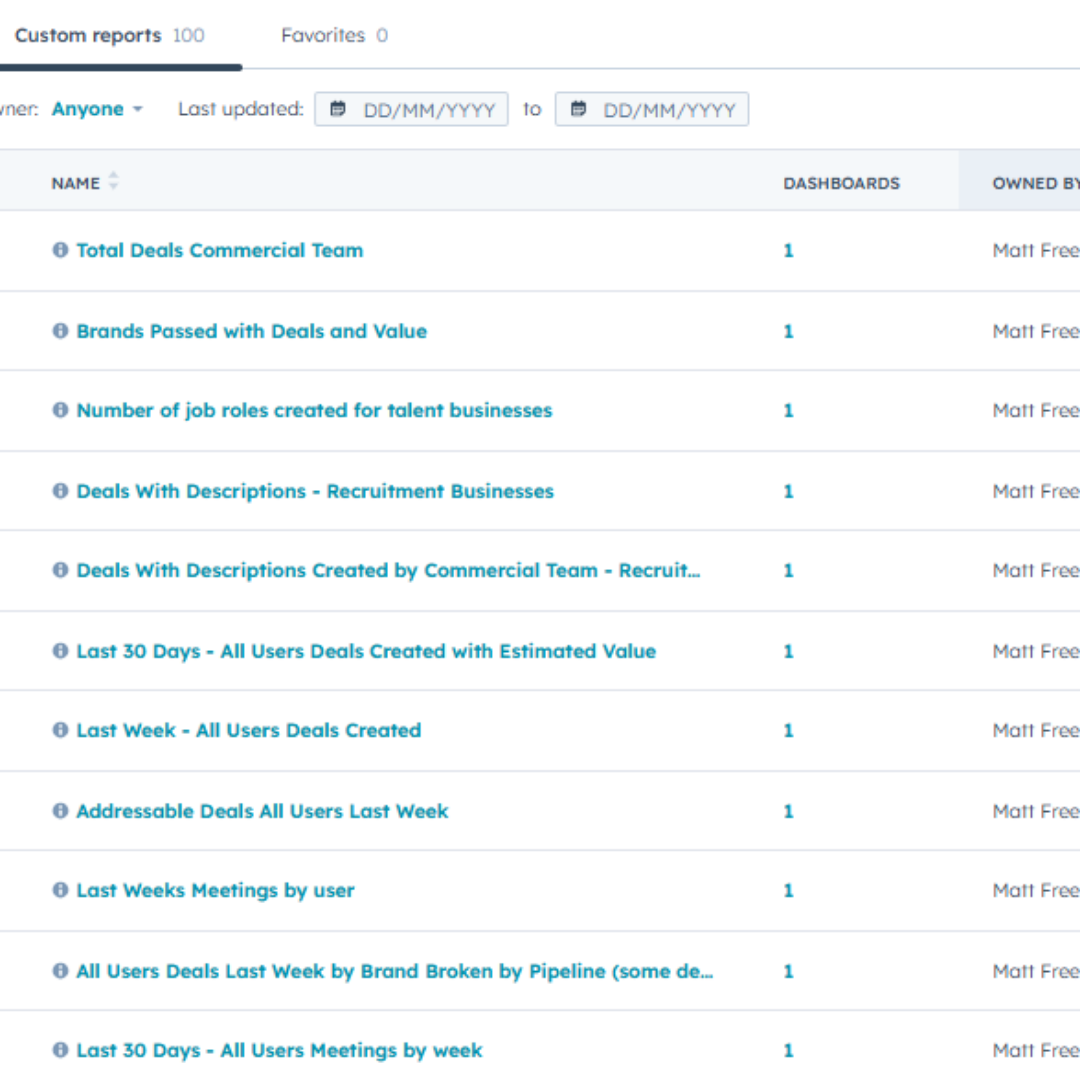Viewport: 1080px width, 1080px height.
Task: Open Deals With Descriptions - Recruitment Businesses report
Action: (315, 491)
